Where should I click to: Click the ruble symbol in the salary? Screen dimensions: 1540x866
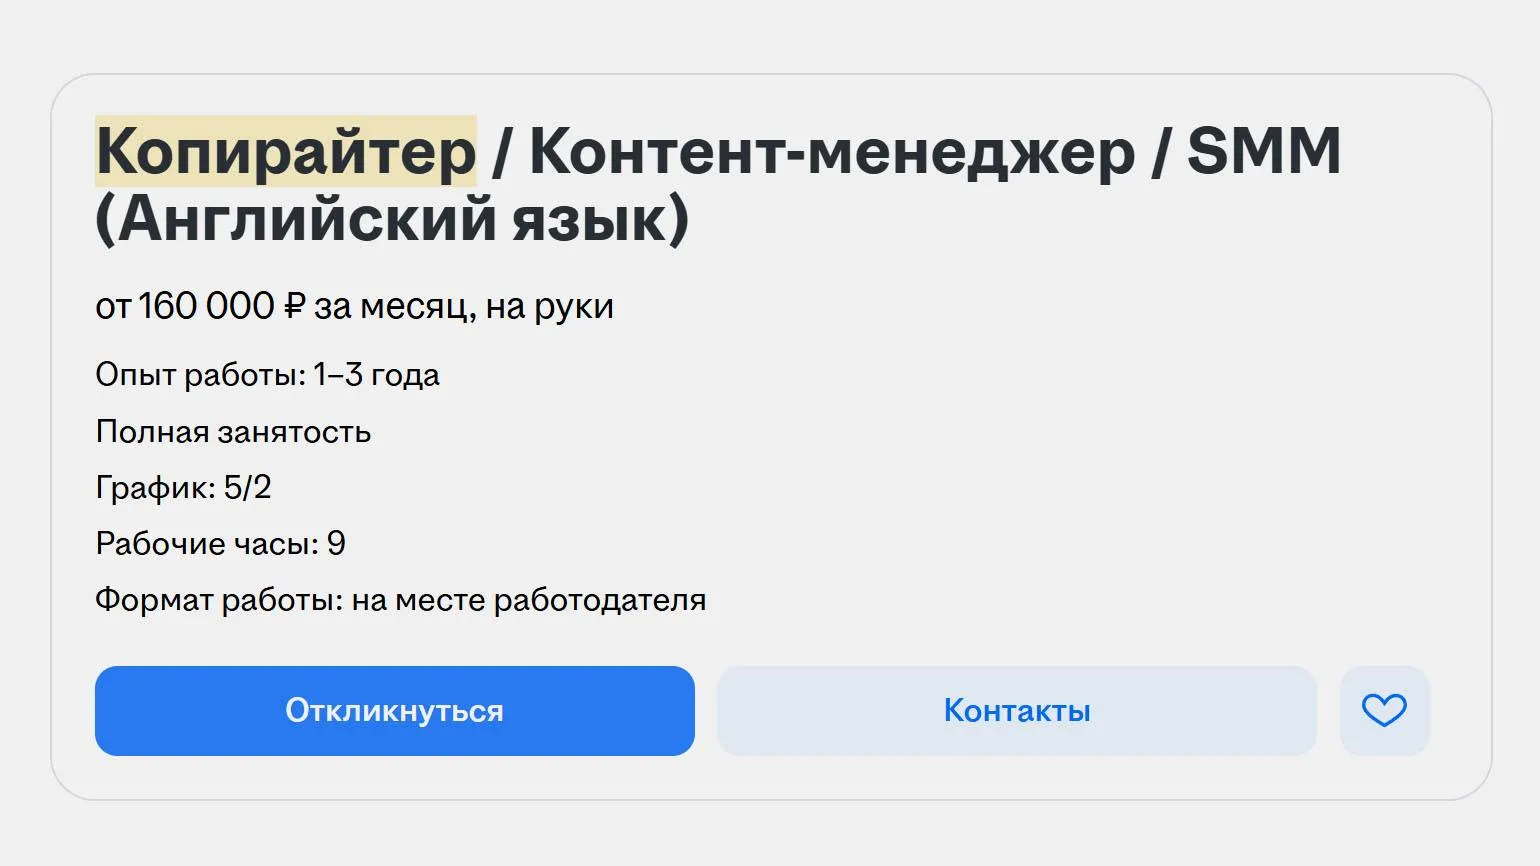point(296,306)
